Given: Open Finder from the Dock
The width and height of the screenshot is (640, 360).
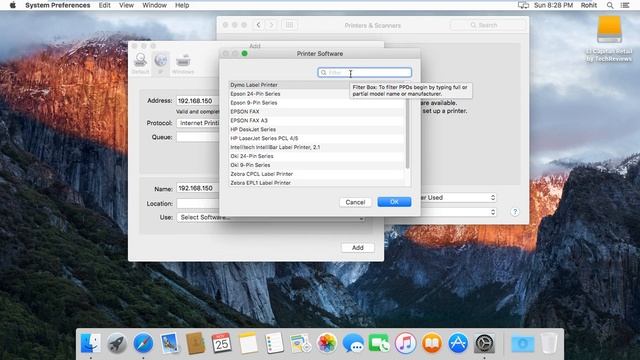Looking at the screenshot, I should point(91,343).
